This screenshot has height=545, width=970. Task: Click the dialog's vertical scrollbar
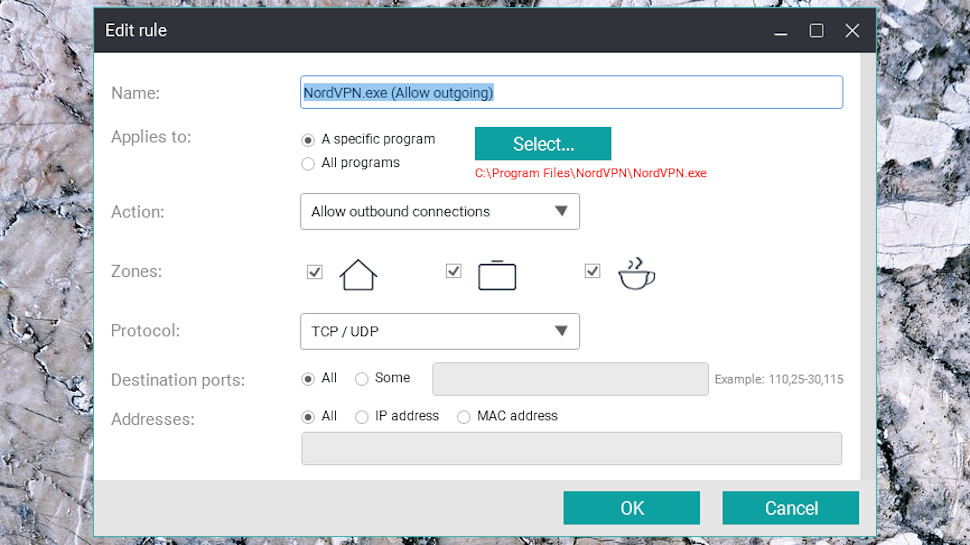click(868, 266)
